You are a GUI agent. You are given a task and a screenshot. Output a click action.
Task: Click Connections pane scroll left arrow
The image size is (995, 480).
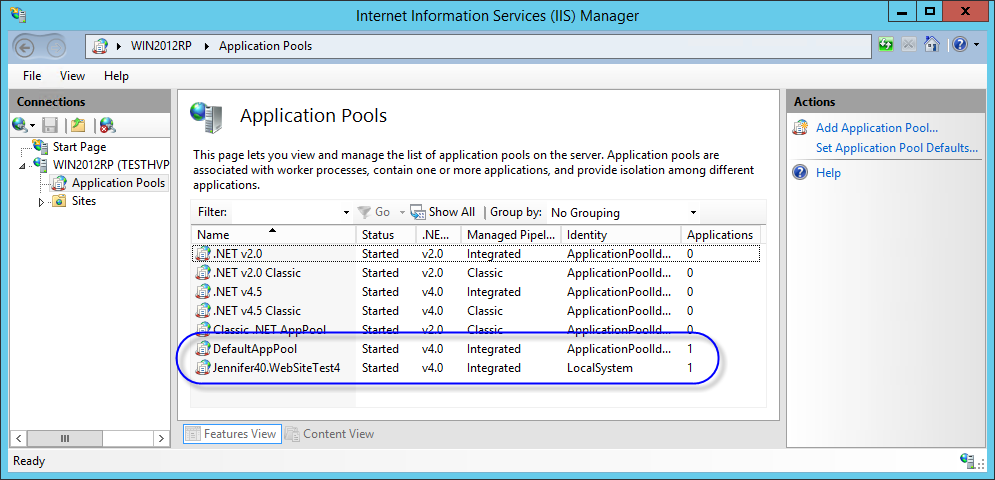(x=19, y=438)
